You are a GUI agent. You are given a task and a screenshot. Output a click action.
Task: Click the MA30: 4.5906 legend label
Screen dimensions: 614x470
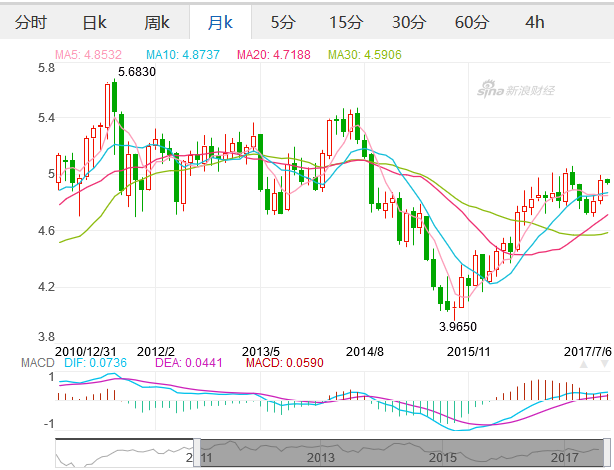click(365, 54)
